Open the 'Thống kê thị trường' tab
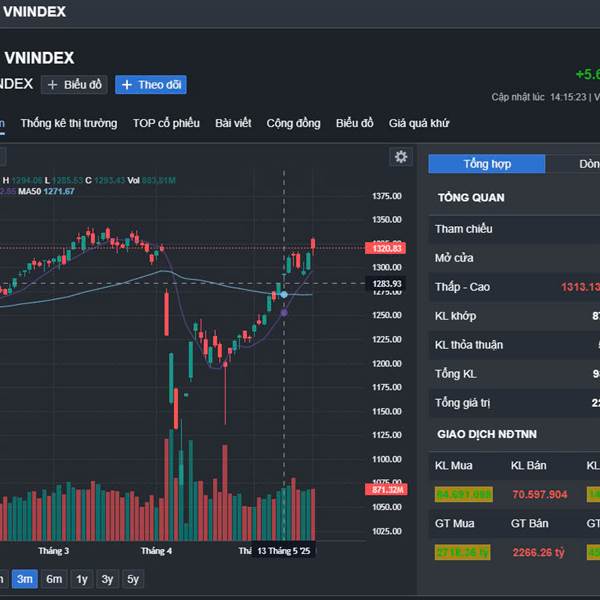 (69, 123)
